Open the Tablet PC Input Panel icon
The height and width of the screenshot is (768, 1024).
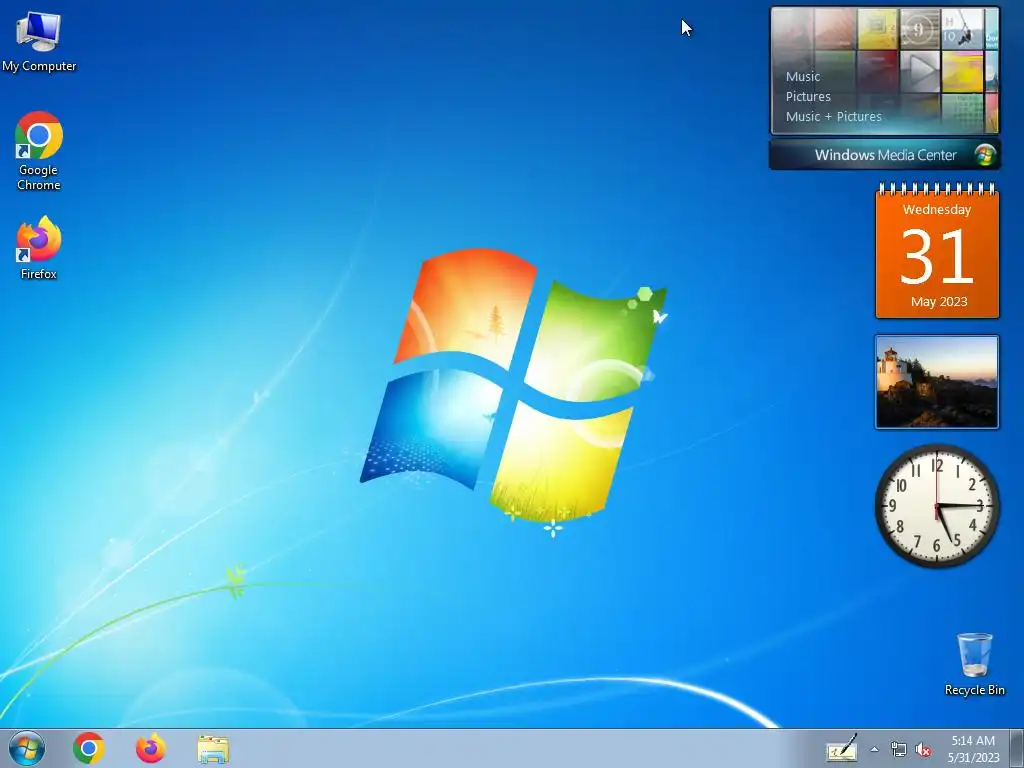point(842,748)
